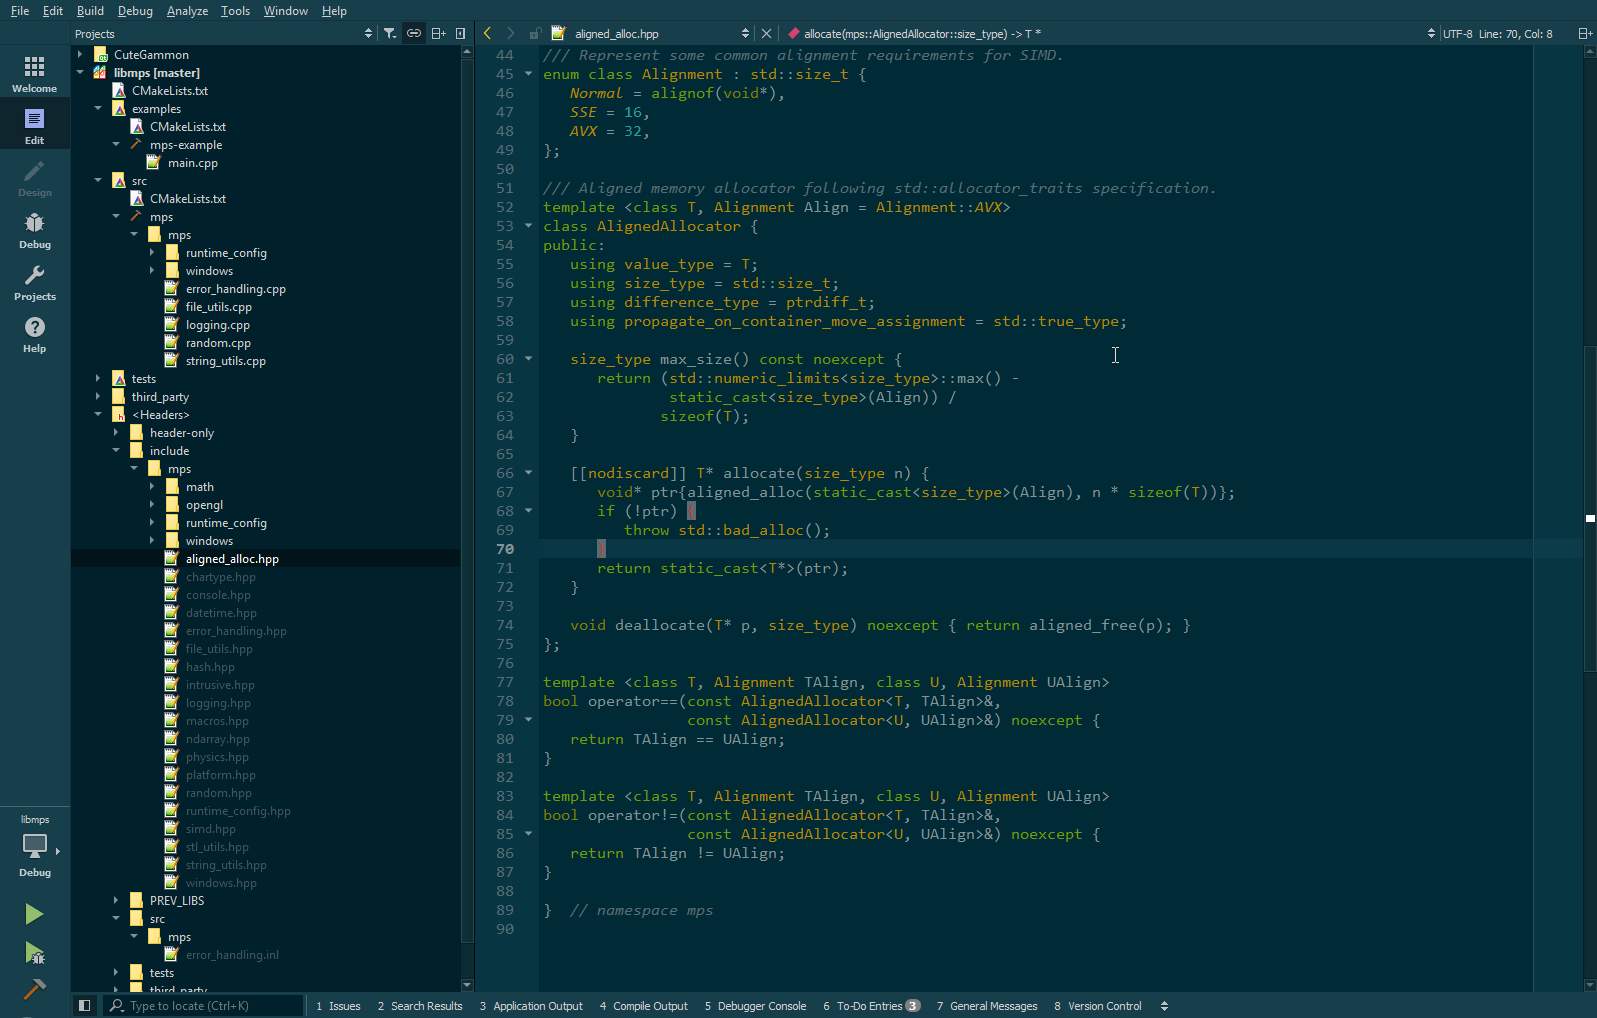Open the Build menu
The image size is (1597, 1018).
click(x=90, y=11)
